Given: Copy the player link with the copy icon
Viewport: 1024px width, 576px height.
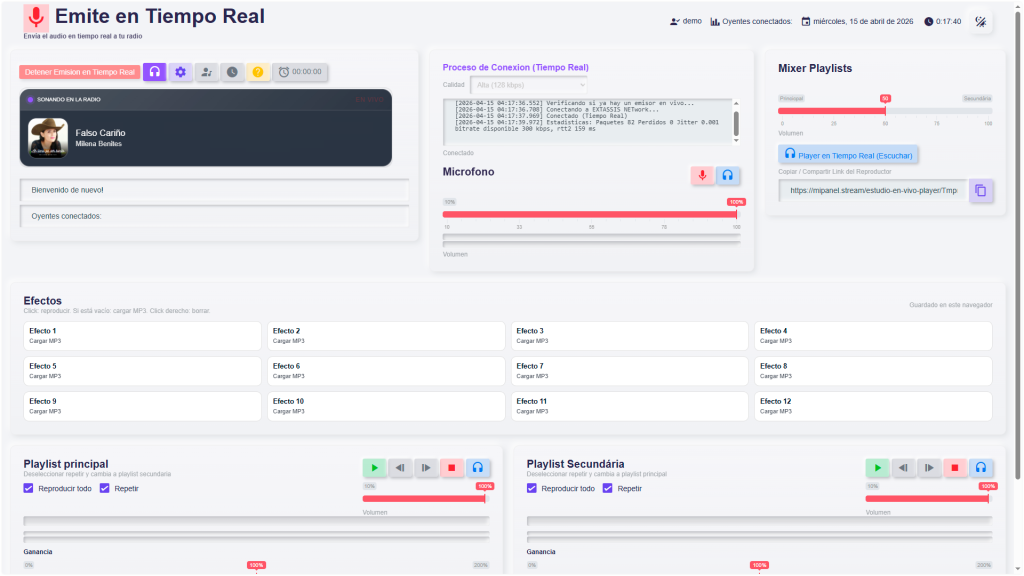Looking at the screenshot, I should pos(981,190).
